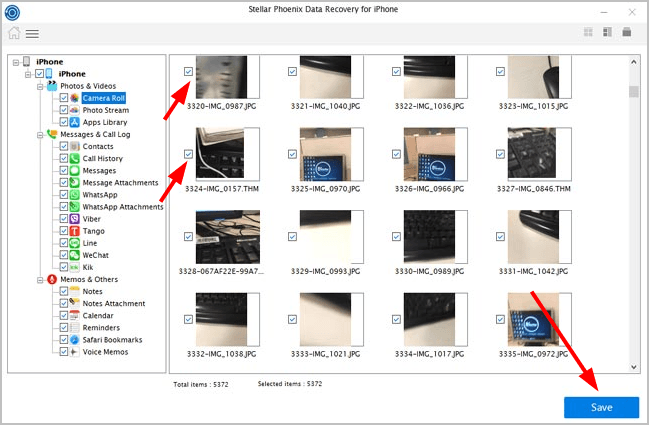Image resolution: width=649 pixels, height=425 pixels.
Task: Click the Selected items : 5372 text
Action: click(290, 384)
